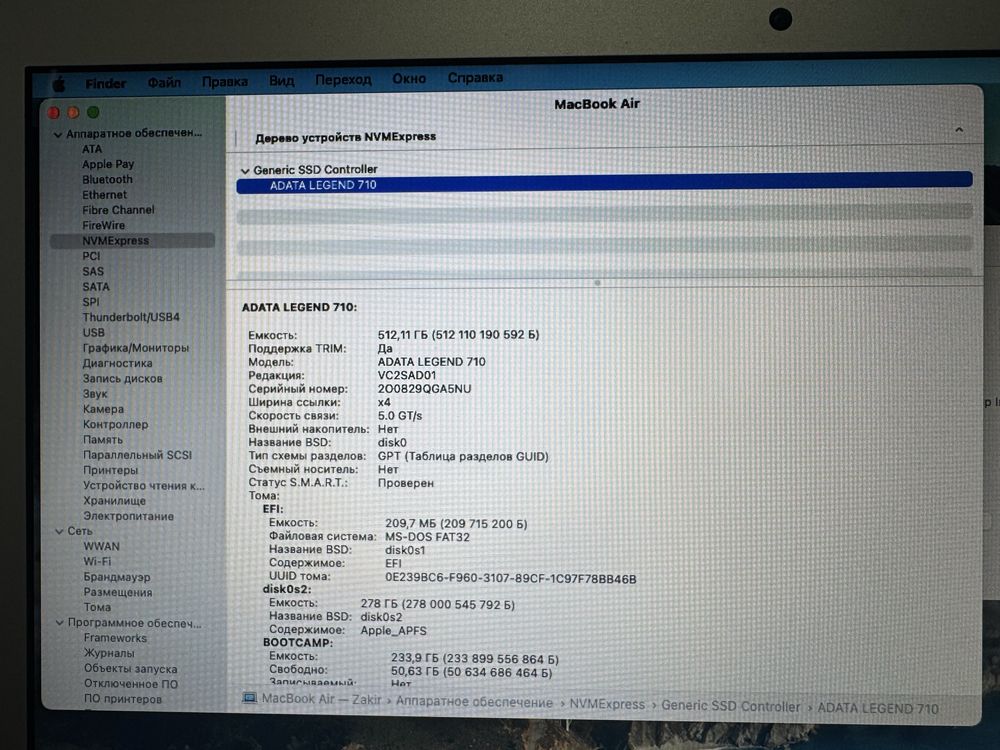
Task: Open the Справка menu
Action: pos(475,78)
